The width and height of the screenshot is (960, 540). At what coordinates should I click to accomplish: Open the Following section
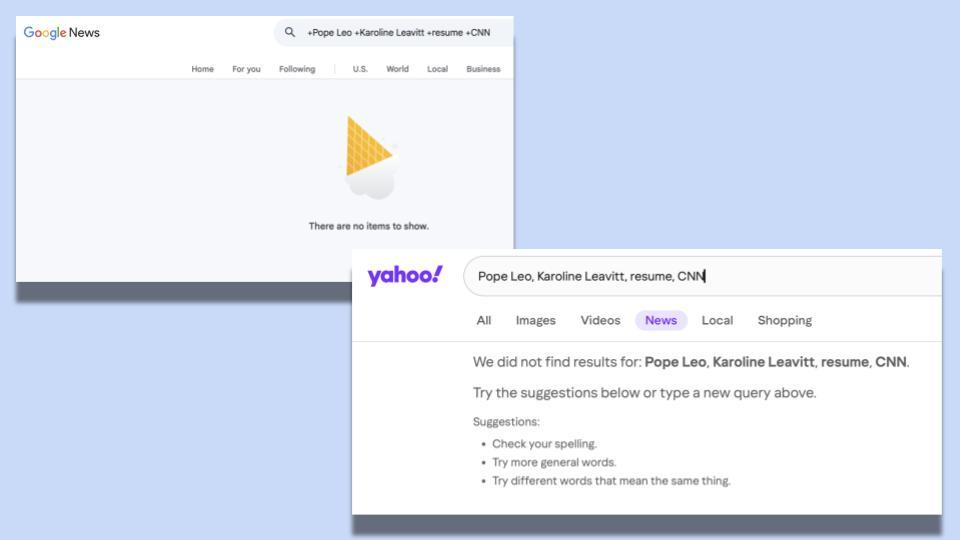point(297,69)
